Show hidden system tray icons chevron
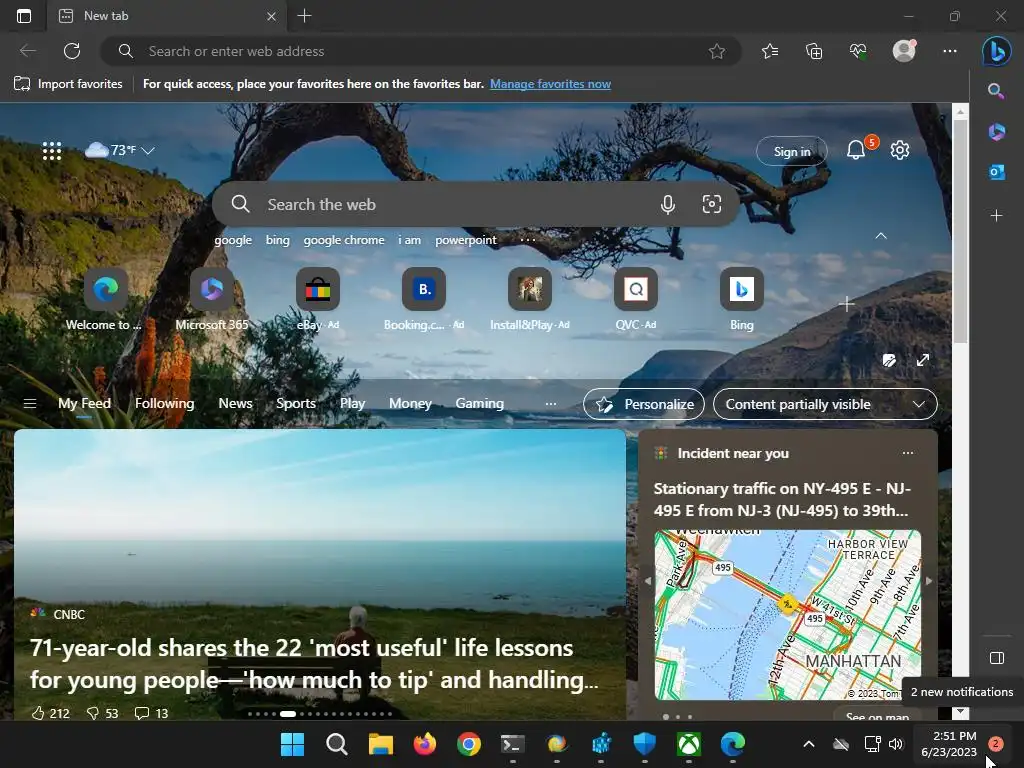The width and height of the screenshot is (1024, 768). pyautogui.click(x=808, y=744)
